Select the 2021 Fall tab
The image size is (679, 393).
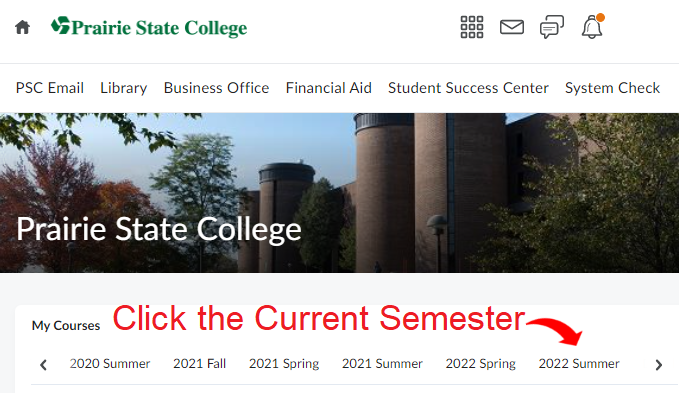[200, 364]
